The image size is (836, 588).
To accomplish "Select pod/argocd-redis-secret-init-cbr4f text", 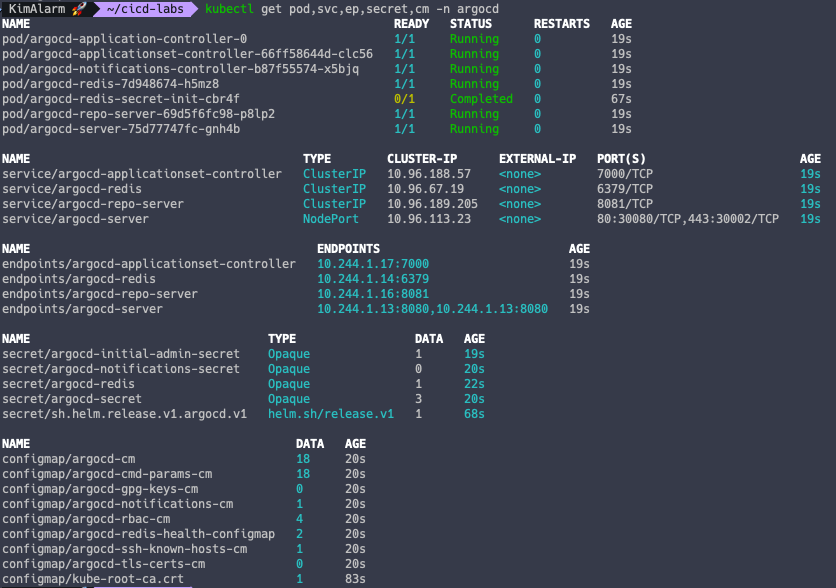I will tap(120, 99).
